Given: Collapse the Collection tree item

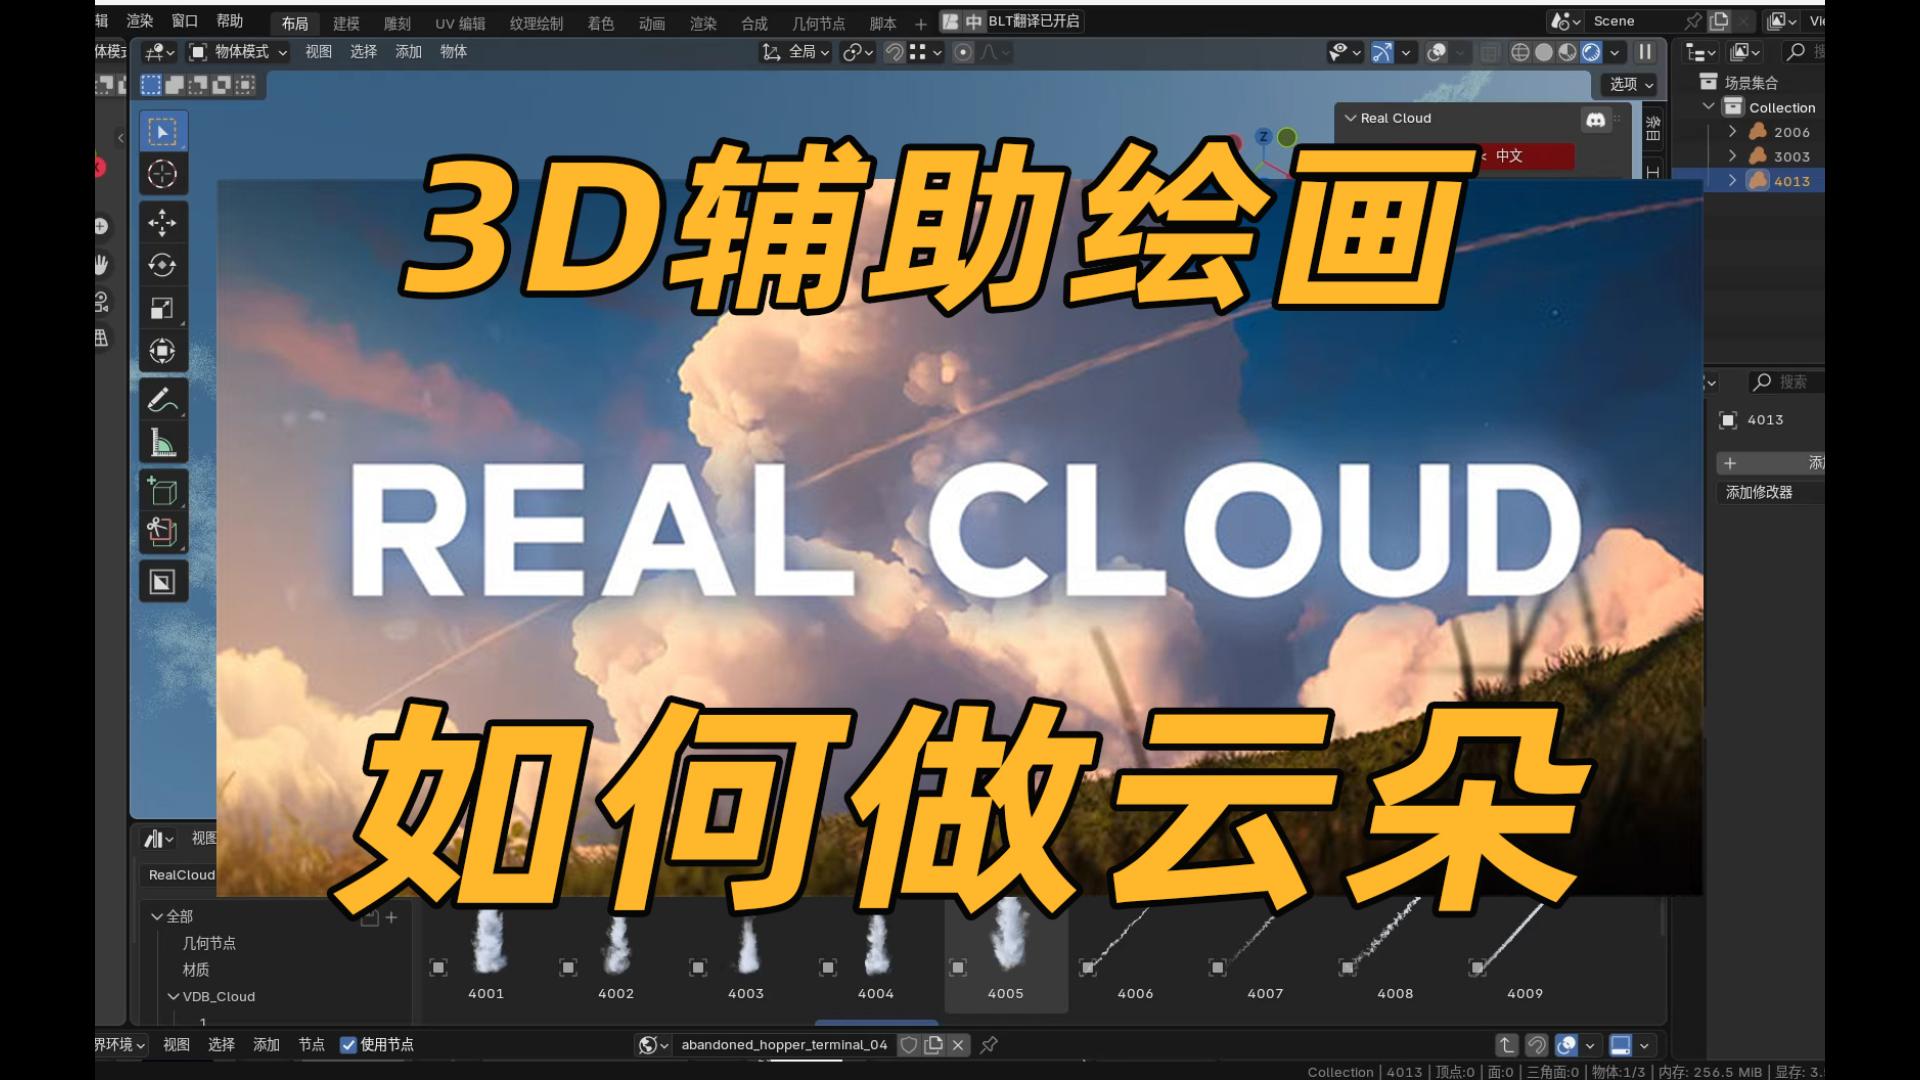Looking at the screenshot, I should [x=1709, y=107].
